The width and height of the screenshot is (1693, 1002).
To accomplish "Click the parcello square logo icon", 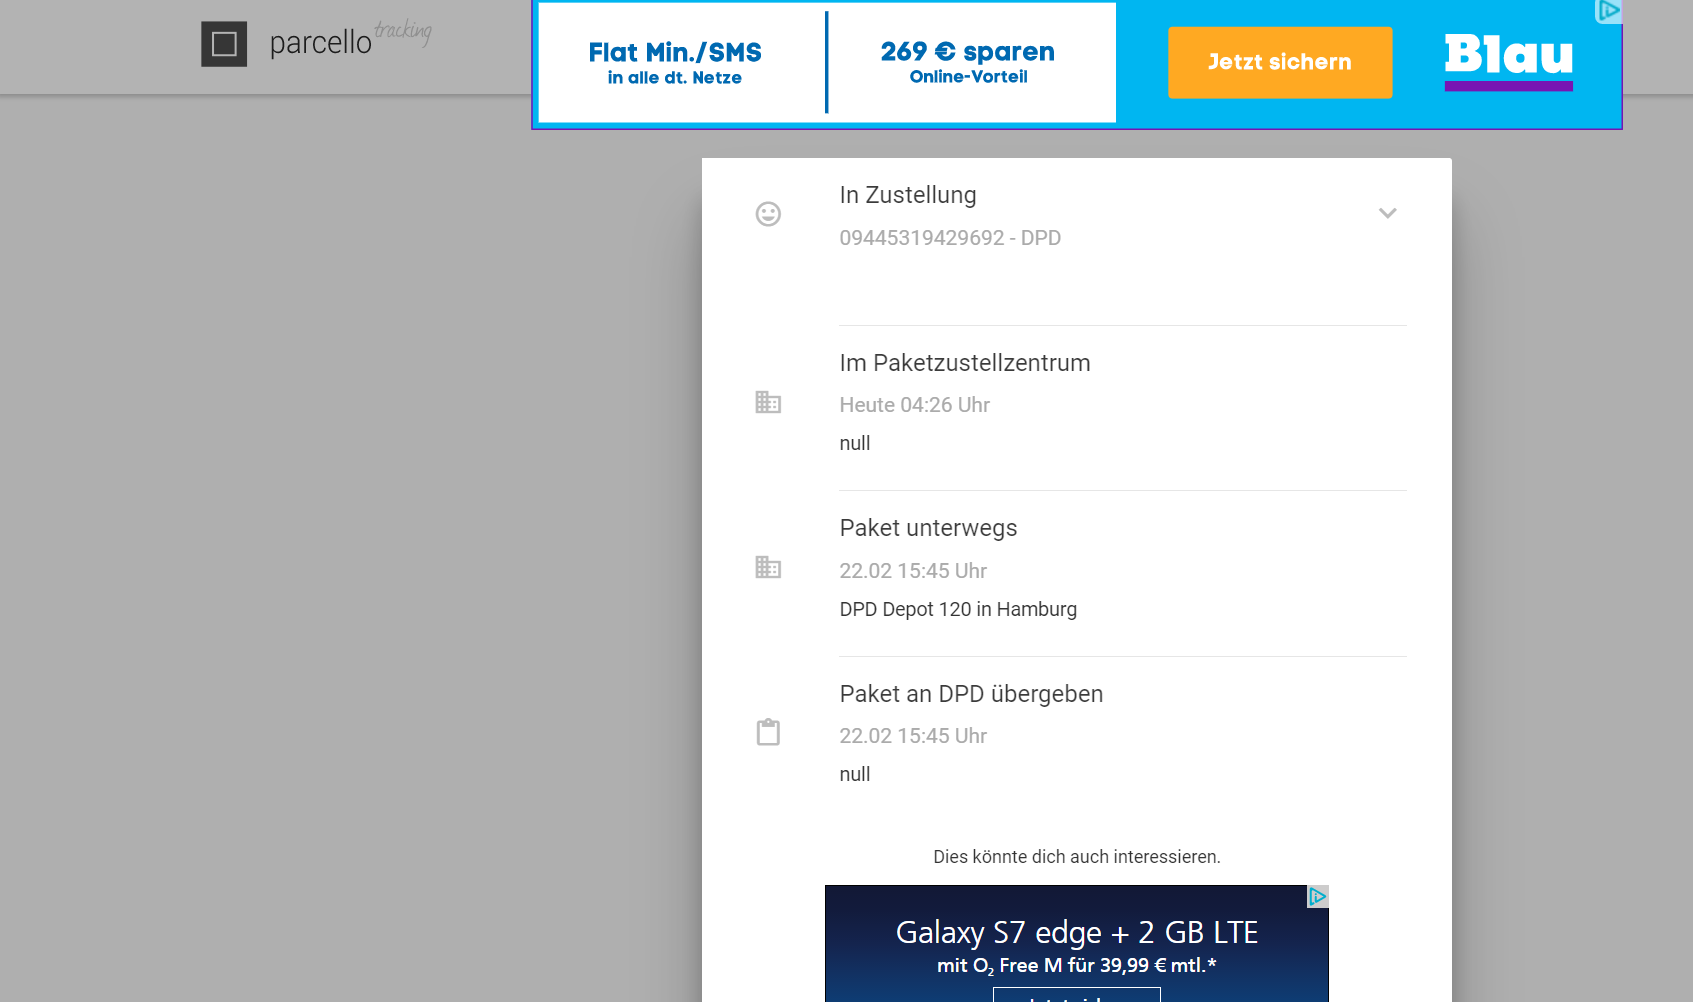I will coord(225,44).
